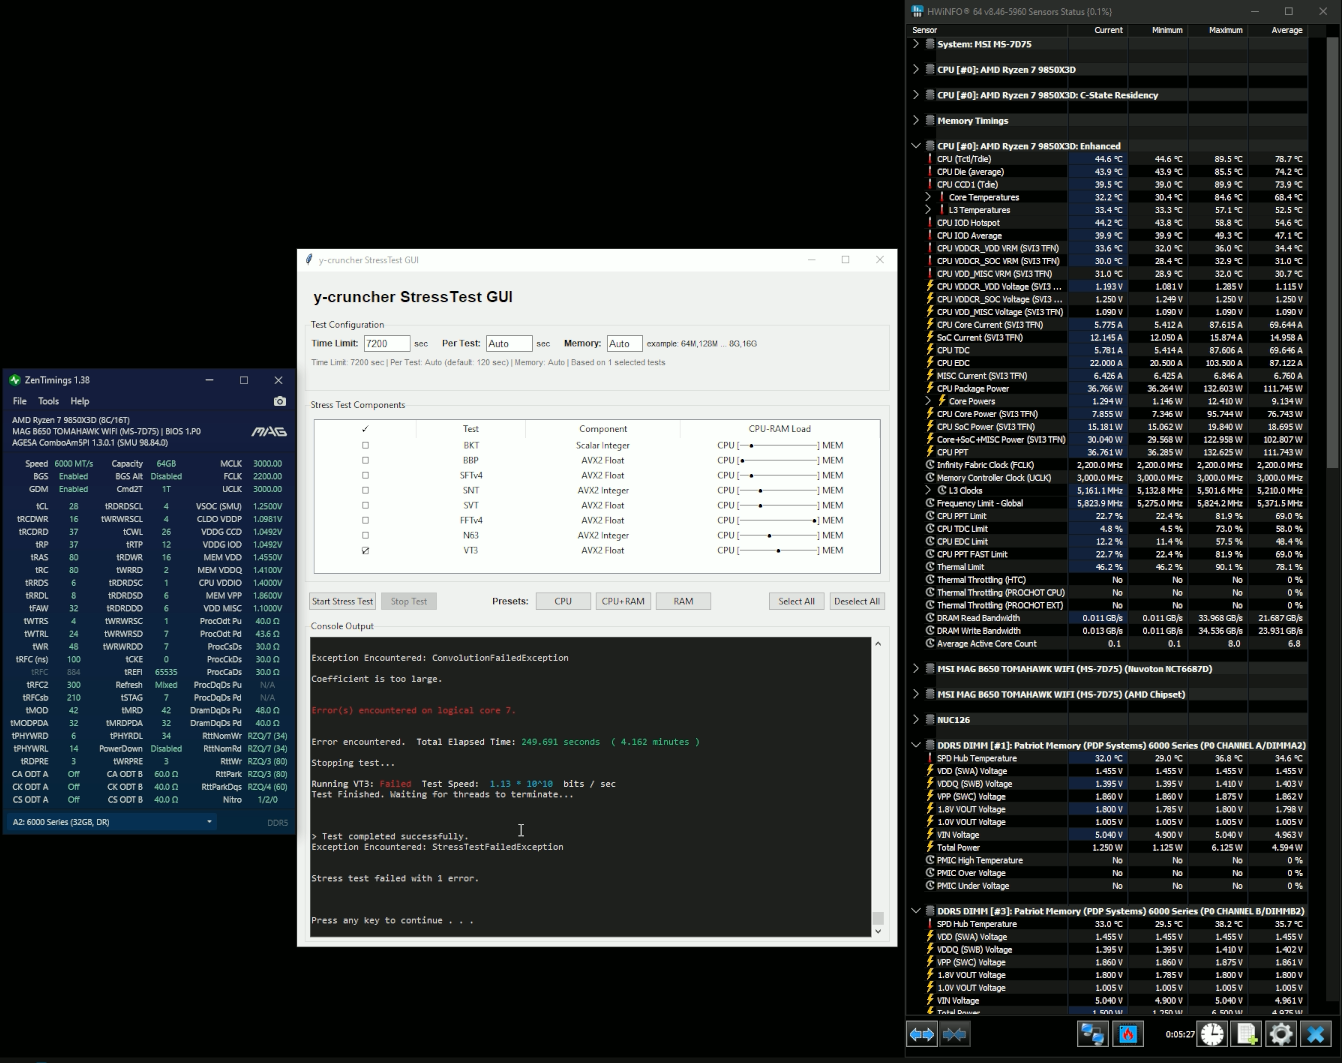Open the File menu in ZenTimings

pos(19,401)
